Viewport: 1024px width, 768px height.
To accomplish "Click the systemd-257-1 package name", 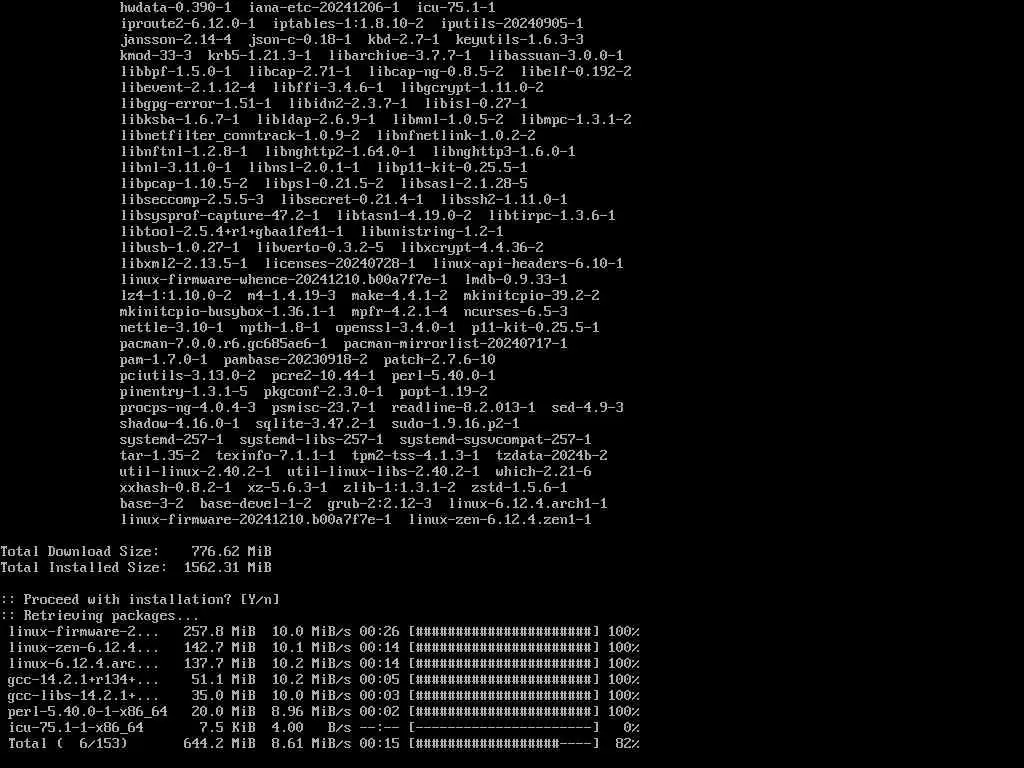I will [x=171, y=440].
